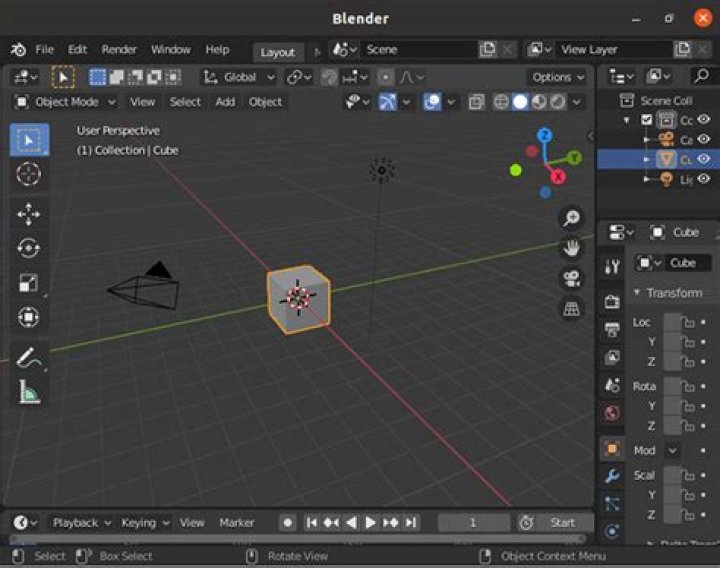Switch to the Layout workspace tab
The width and height of the screenshot is (720, 568).
tap(278, 52)
